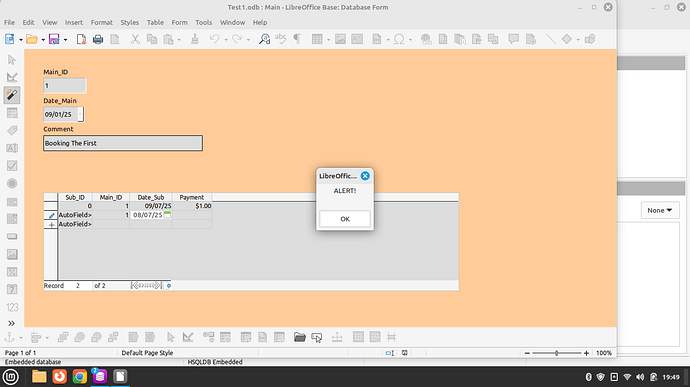Click the Comment text field
The width and height of the screenshot is (690, 387).
(123, 143)
